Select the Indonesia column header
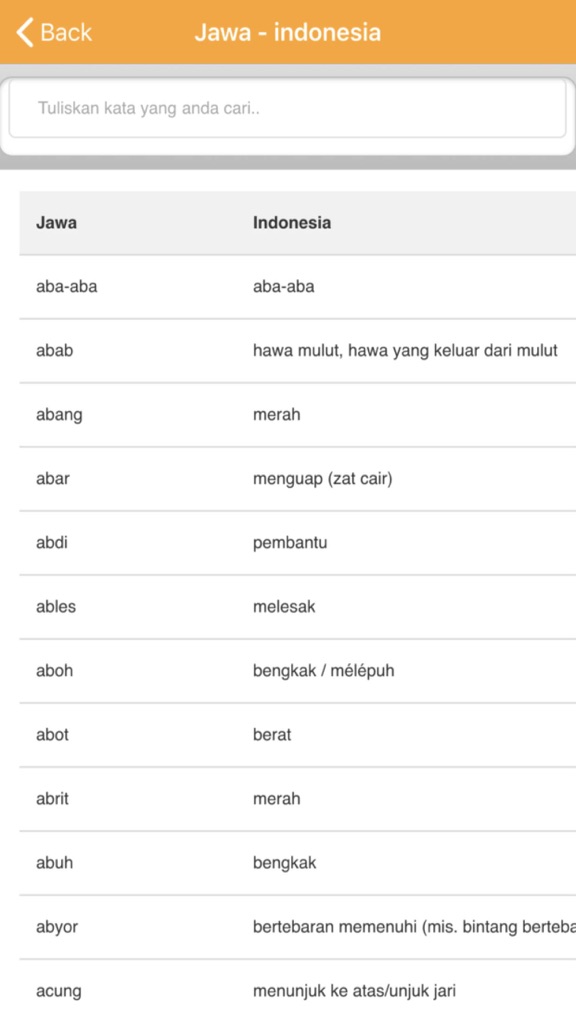 290,222
